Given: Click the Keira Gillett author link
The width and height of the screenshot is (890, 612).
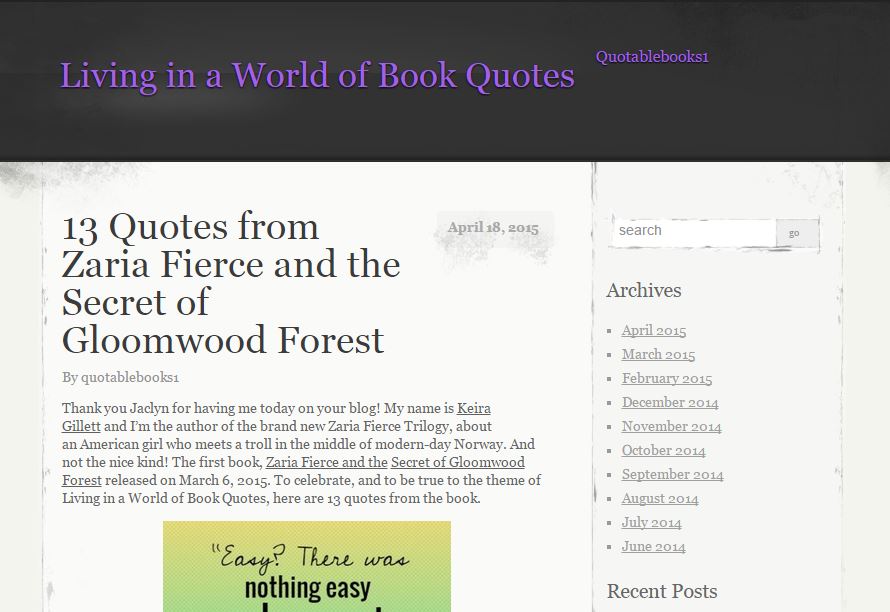Looking at the screenshot, I should coord(473,408).
